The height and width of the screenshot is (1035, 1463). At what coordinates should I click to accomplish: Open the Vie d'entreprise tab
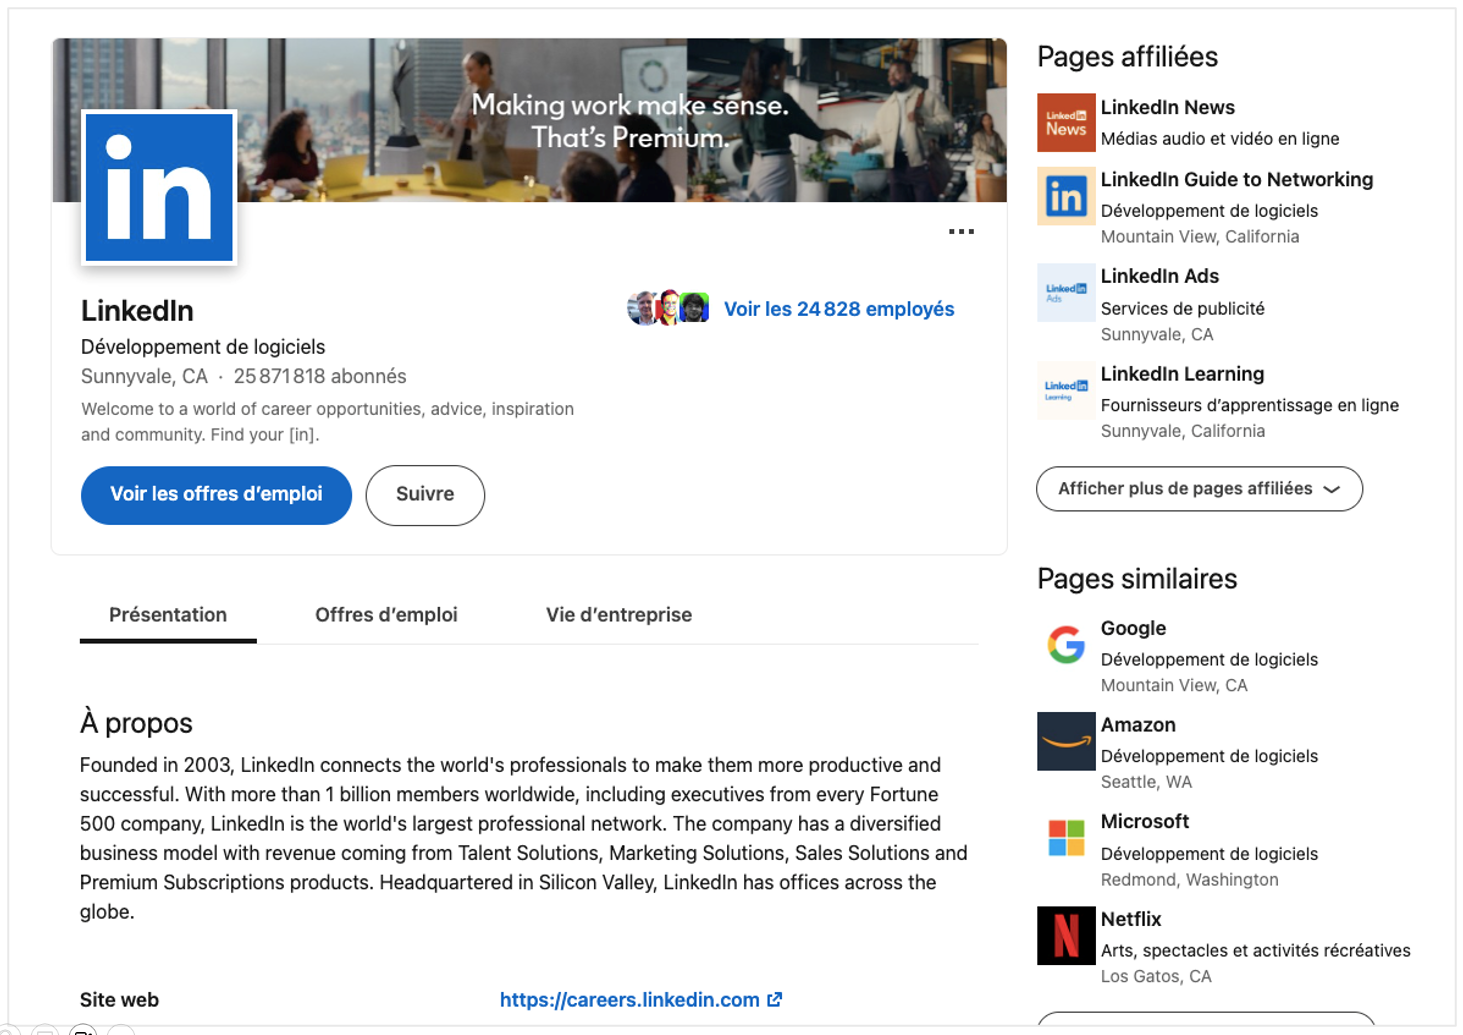[619, 615]
